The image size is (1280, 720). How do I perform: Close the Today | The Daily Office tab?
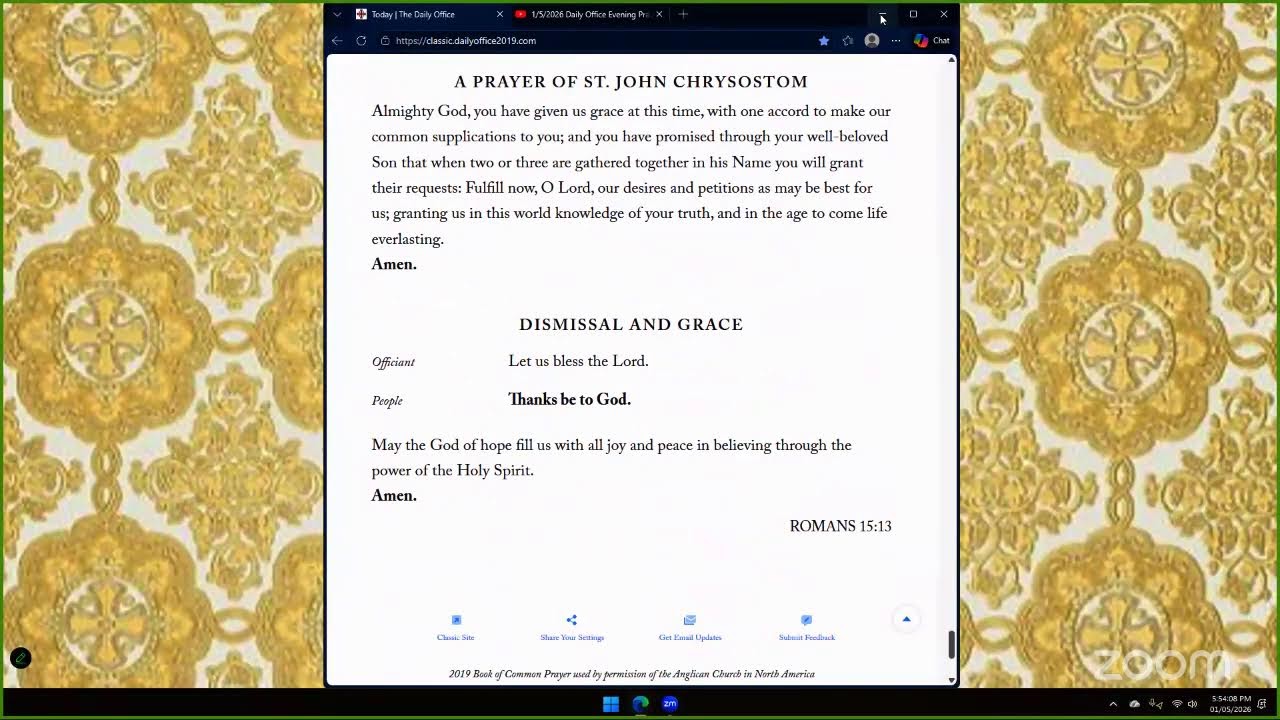click(500, 14)
